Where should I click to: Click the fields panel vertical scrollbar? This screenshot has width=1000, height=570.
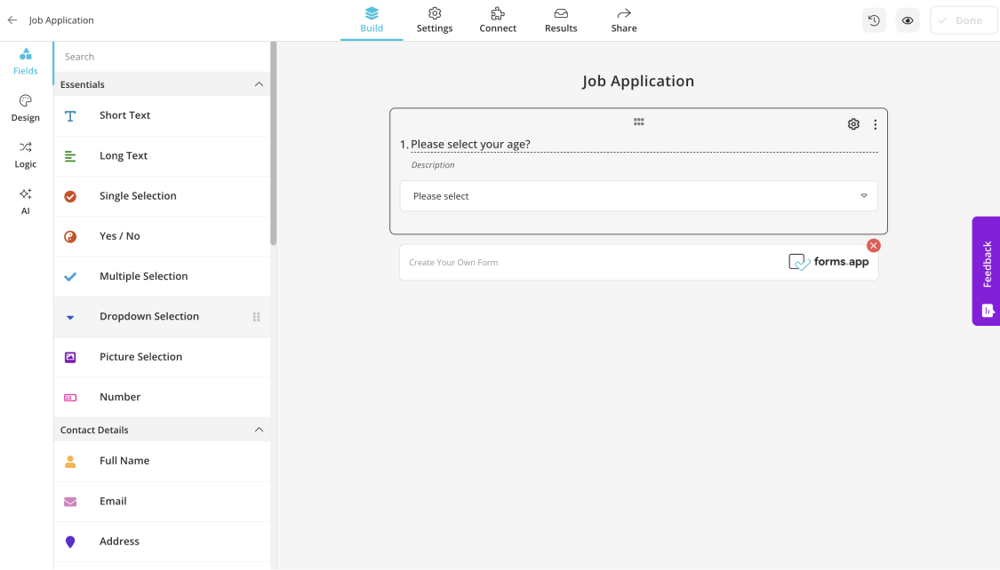[x=274, y=143]
